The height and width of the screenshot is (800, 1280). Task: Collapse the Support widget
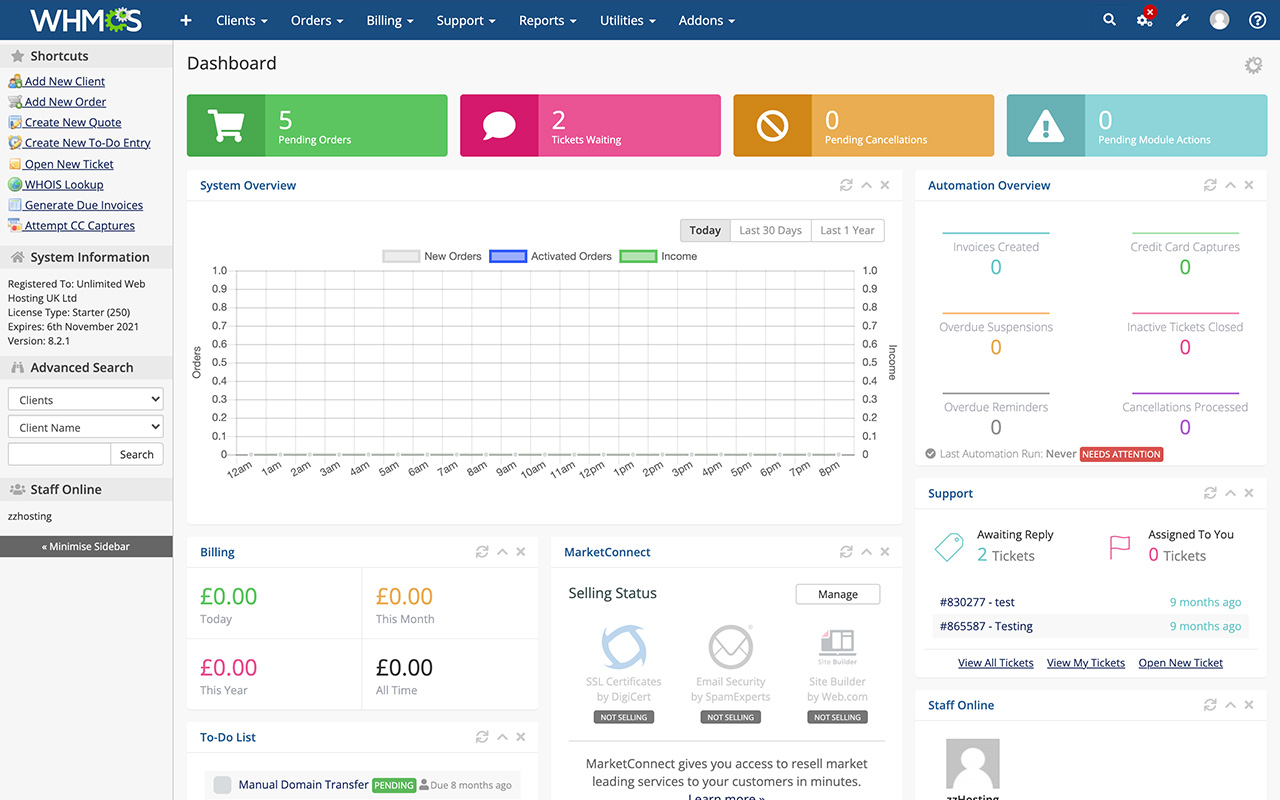click(x=1230, y=494)
